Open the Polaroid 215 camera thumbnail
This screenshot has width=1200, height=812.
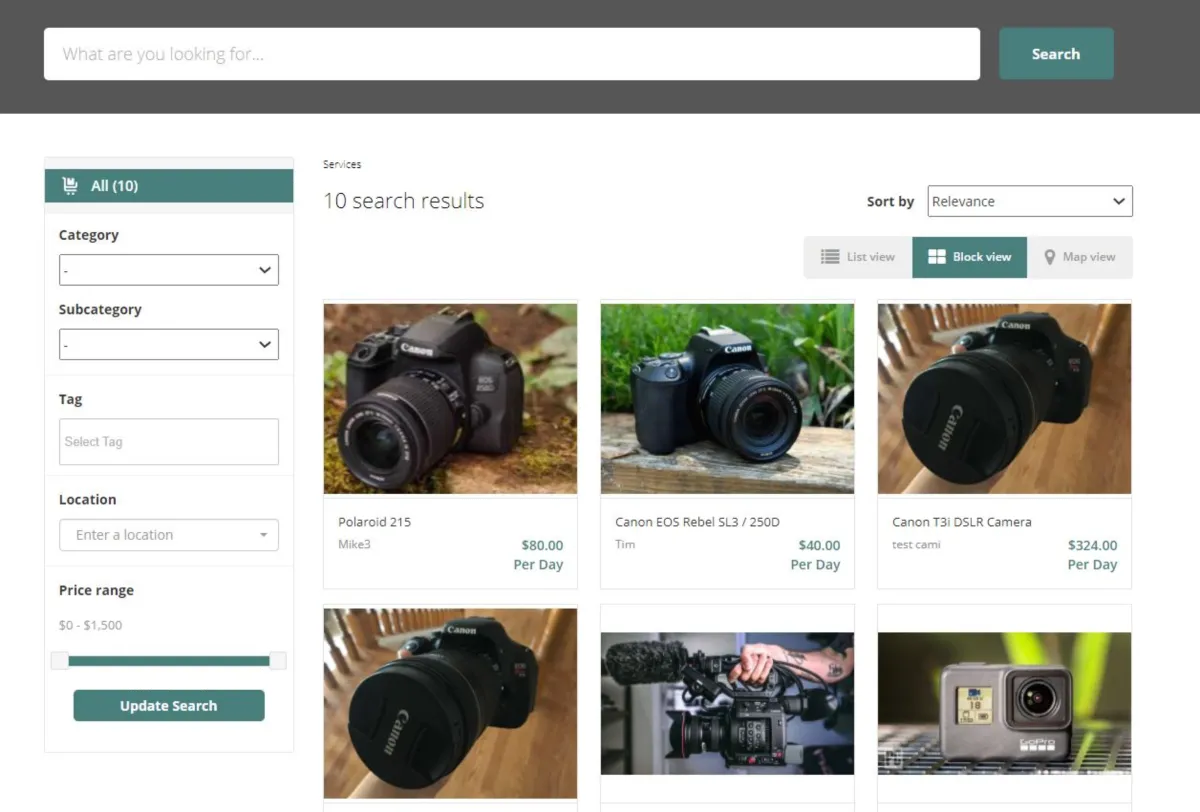pyautogui.click(x=451, y=399)
